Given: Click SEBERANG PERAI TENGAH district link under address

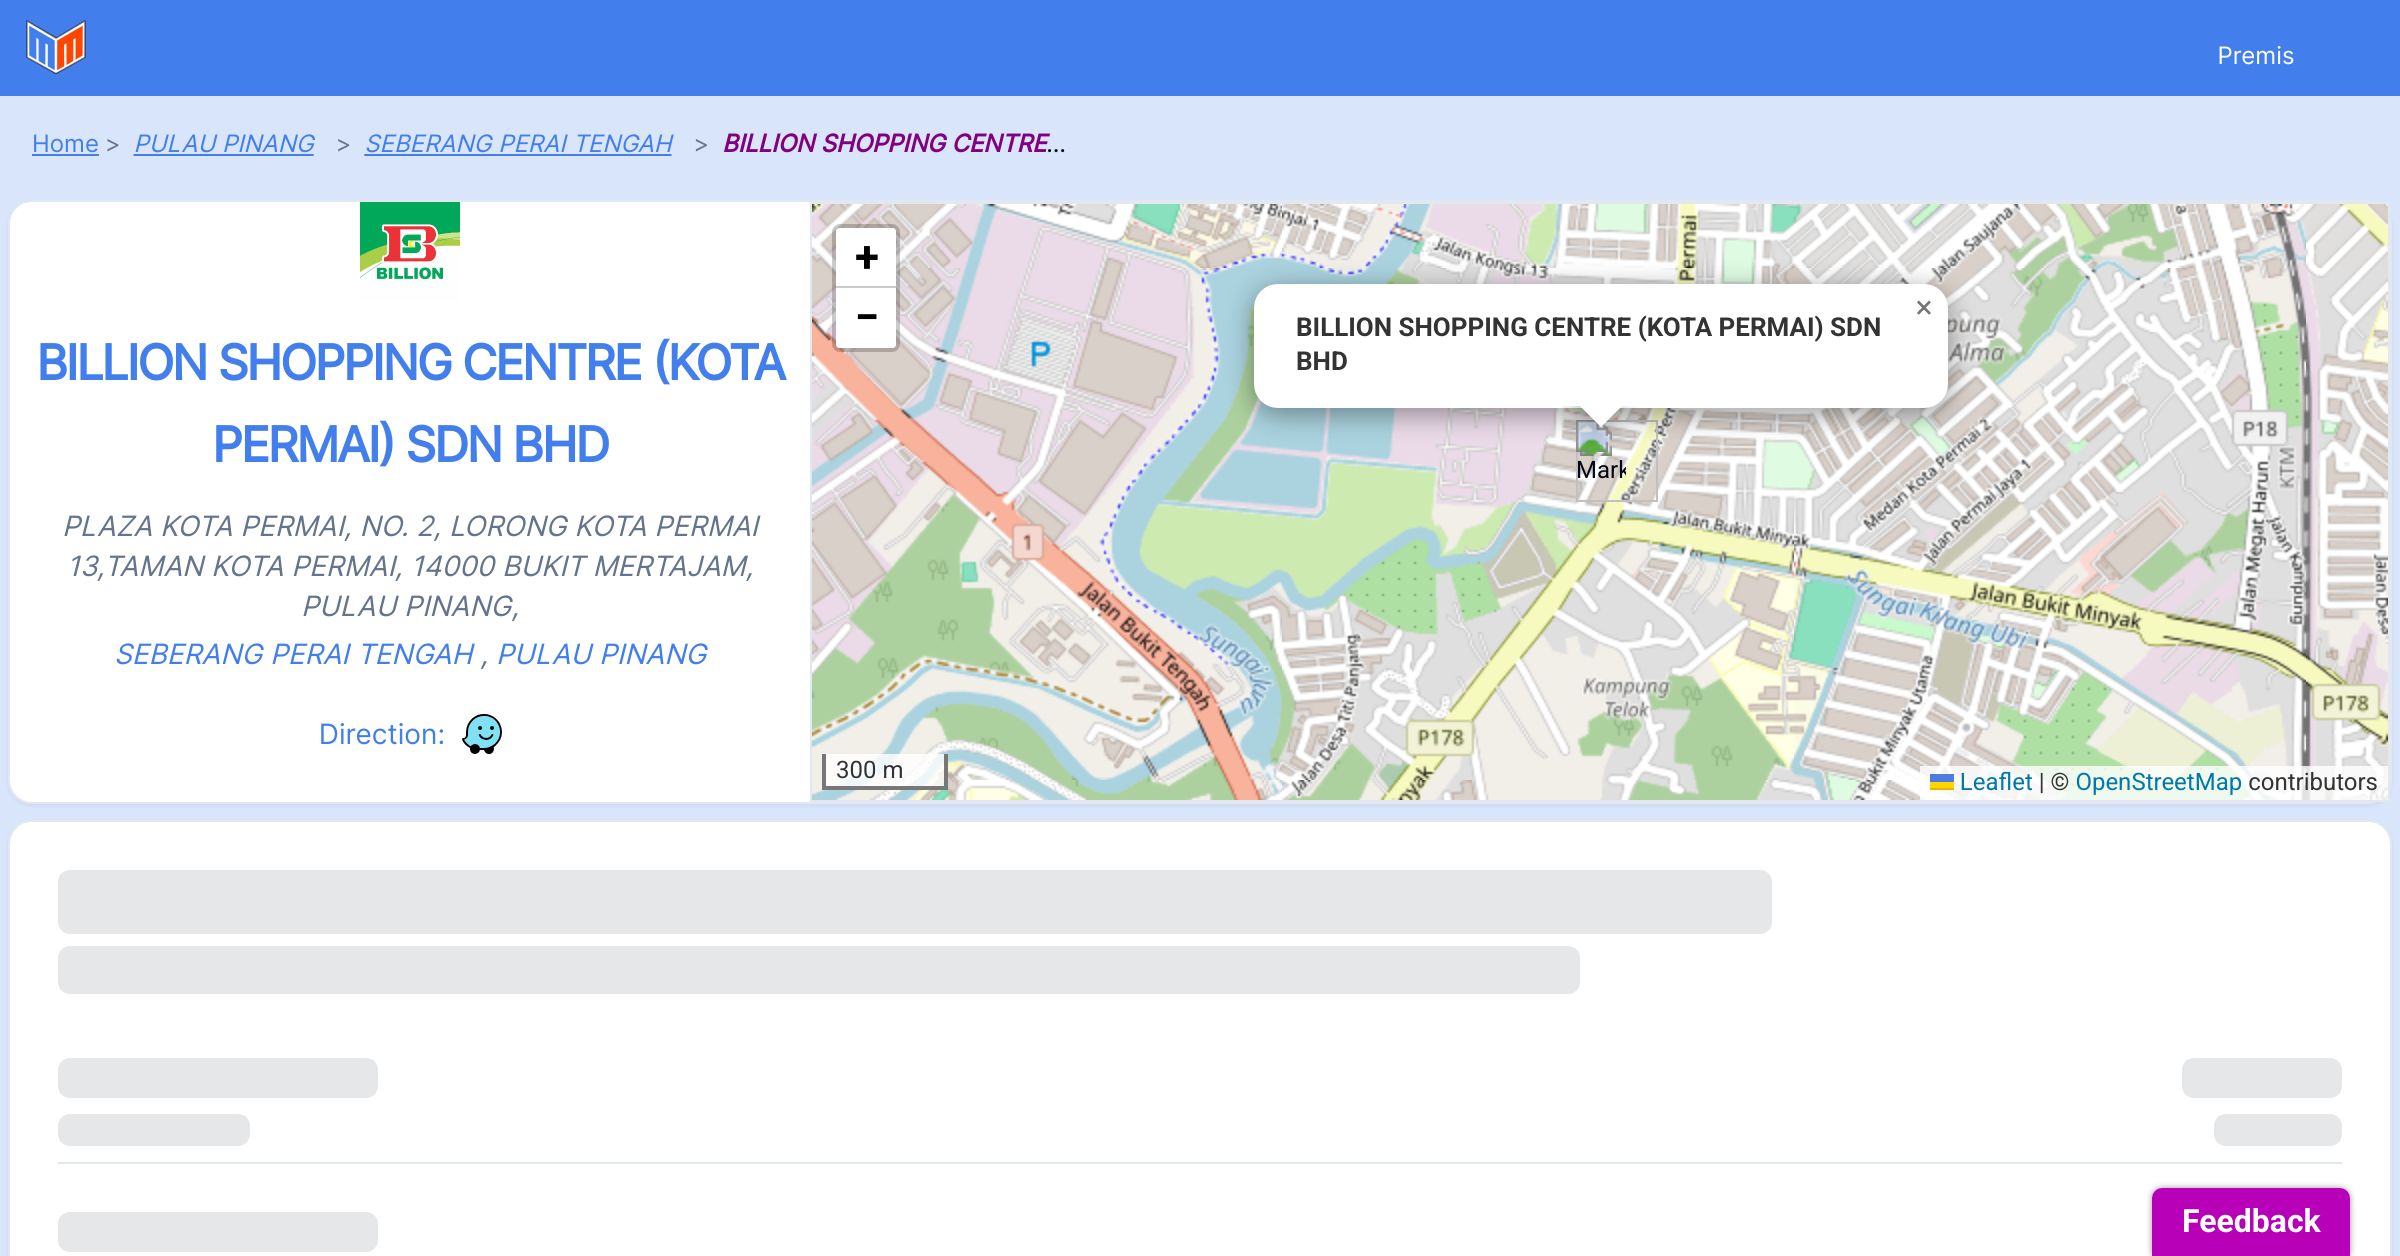Looking at the screenshot, I should 295,654.
